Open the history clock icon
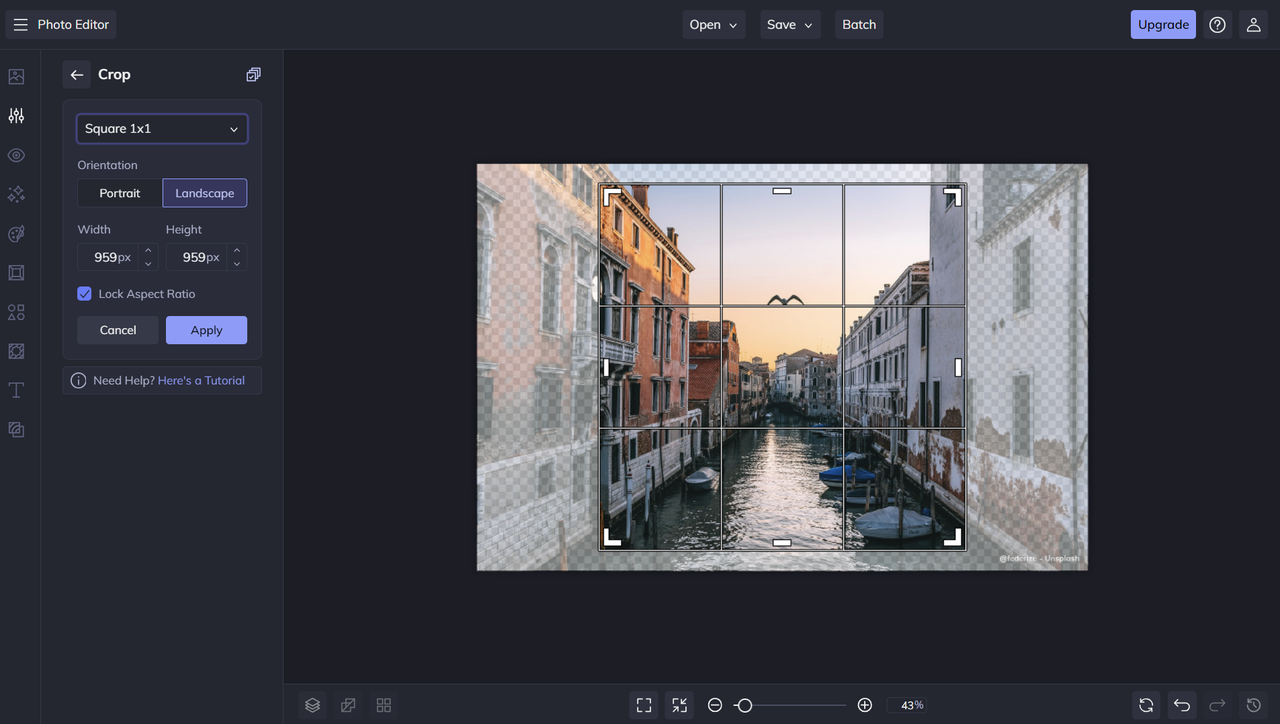The width and height of the screenshot is (1280, 724). point(1253,705)
